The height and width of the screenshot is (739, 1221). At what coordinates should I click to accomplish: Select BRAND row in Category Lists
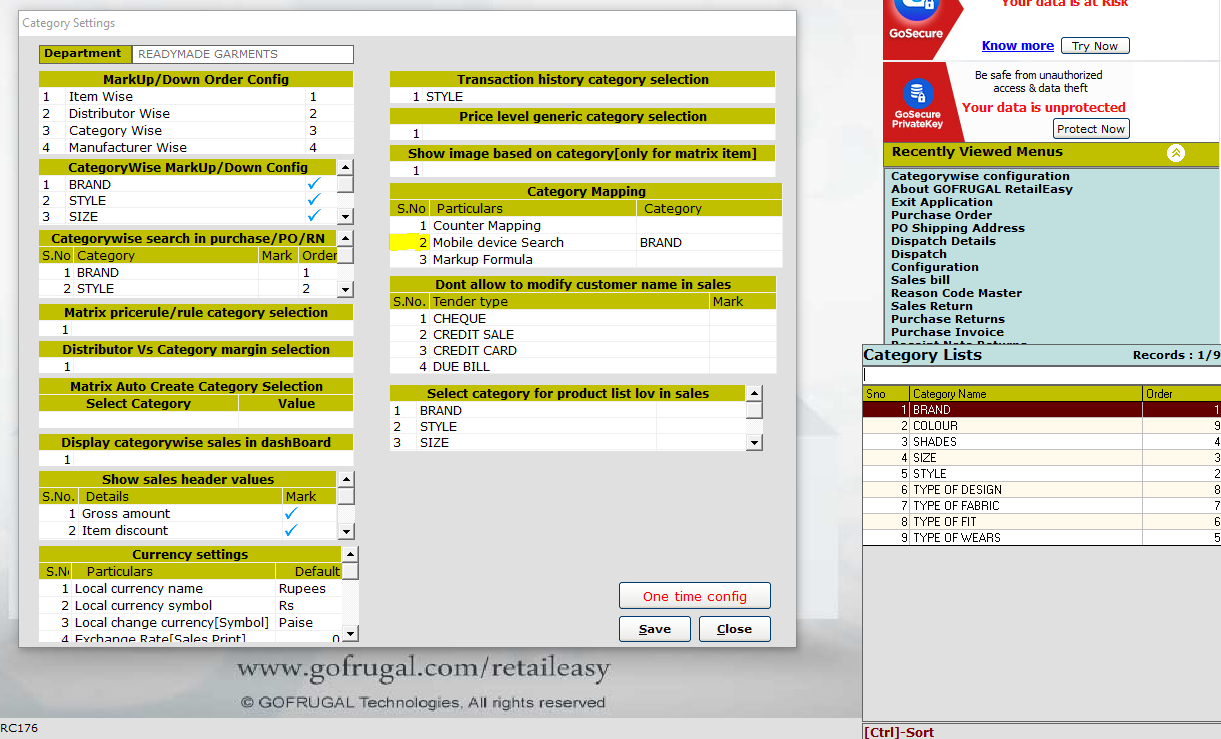(x=1041, y=409)
